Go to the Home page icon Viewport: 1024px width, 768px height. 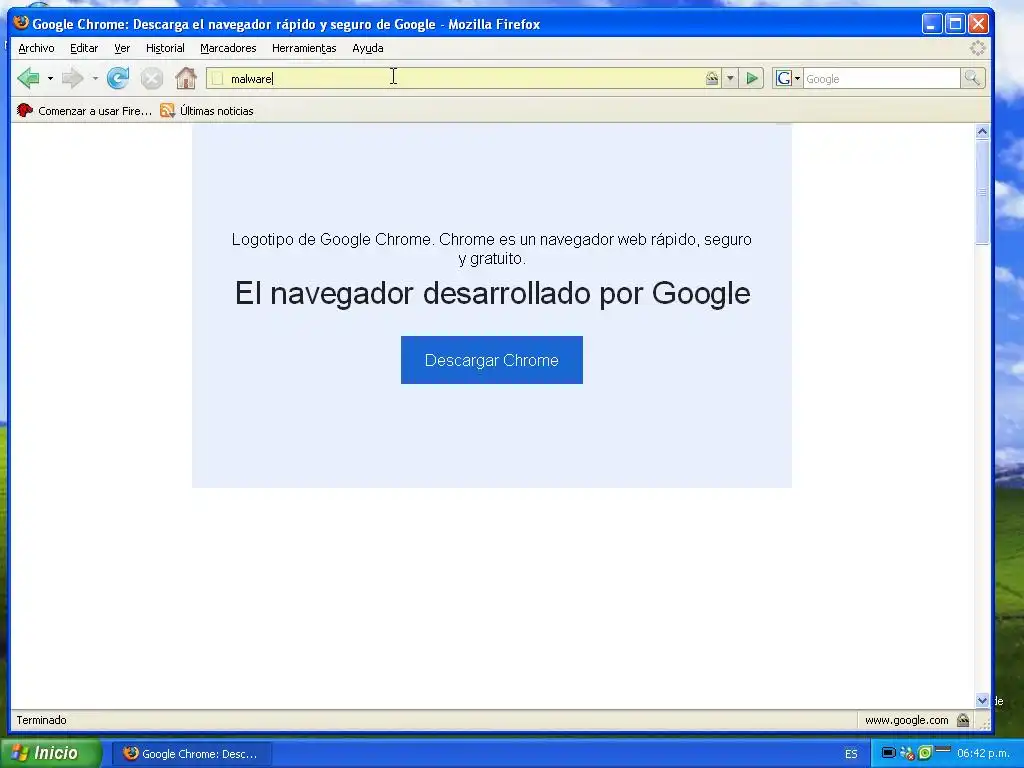point(186,78)
